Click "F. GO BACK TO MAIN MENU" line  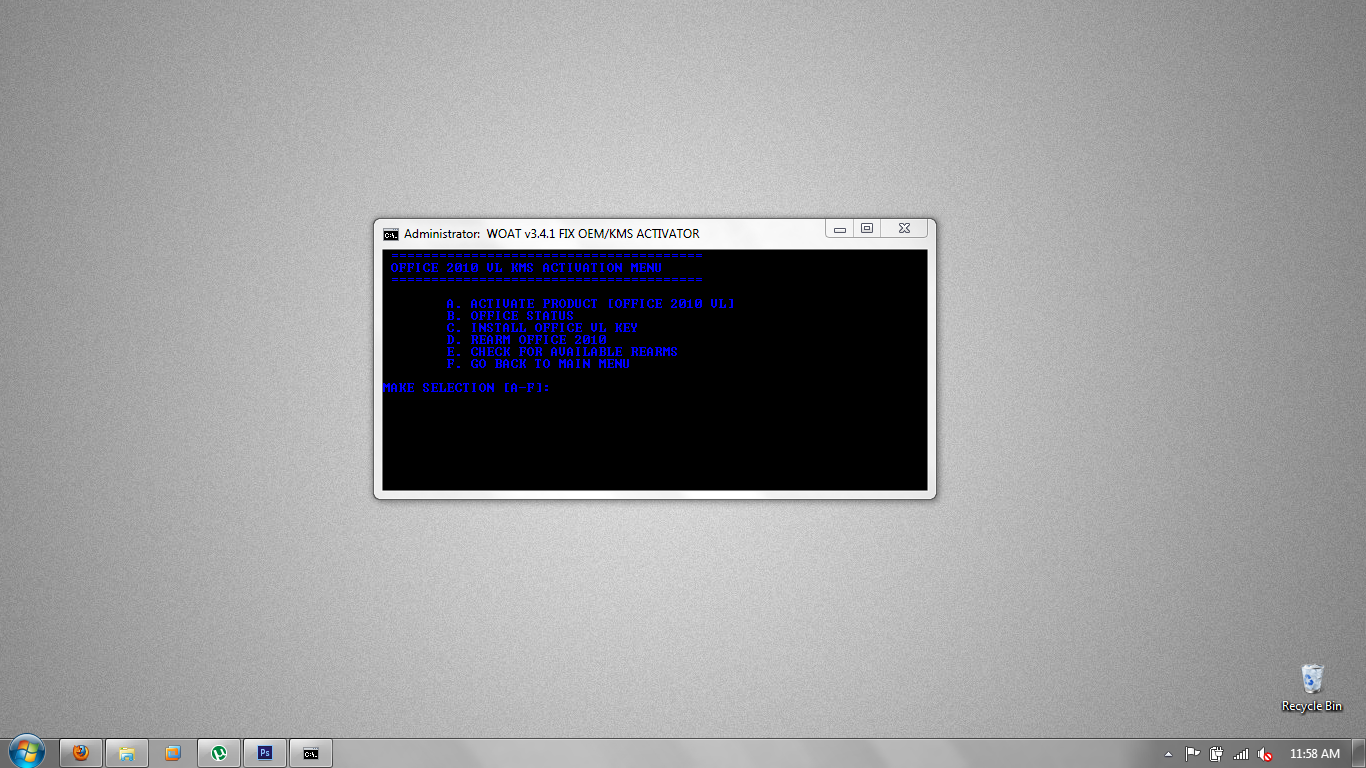(538, 364)
